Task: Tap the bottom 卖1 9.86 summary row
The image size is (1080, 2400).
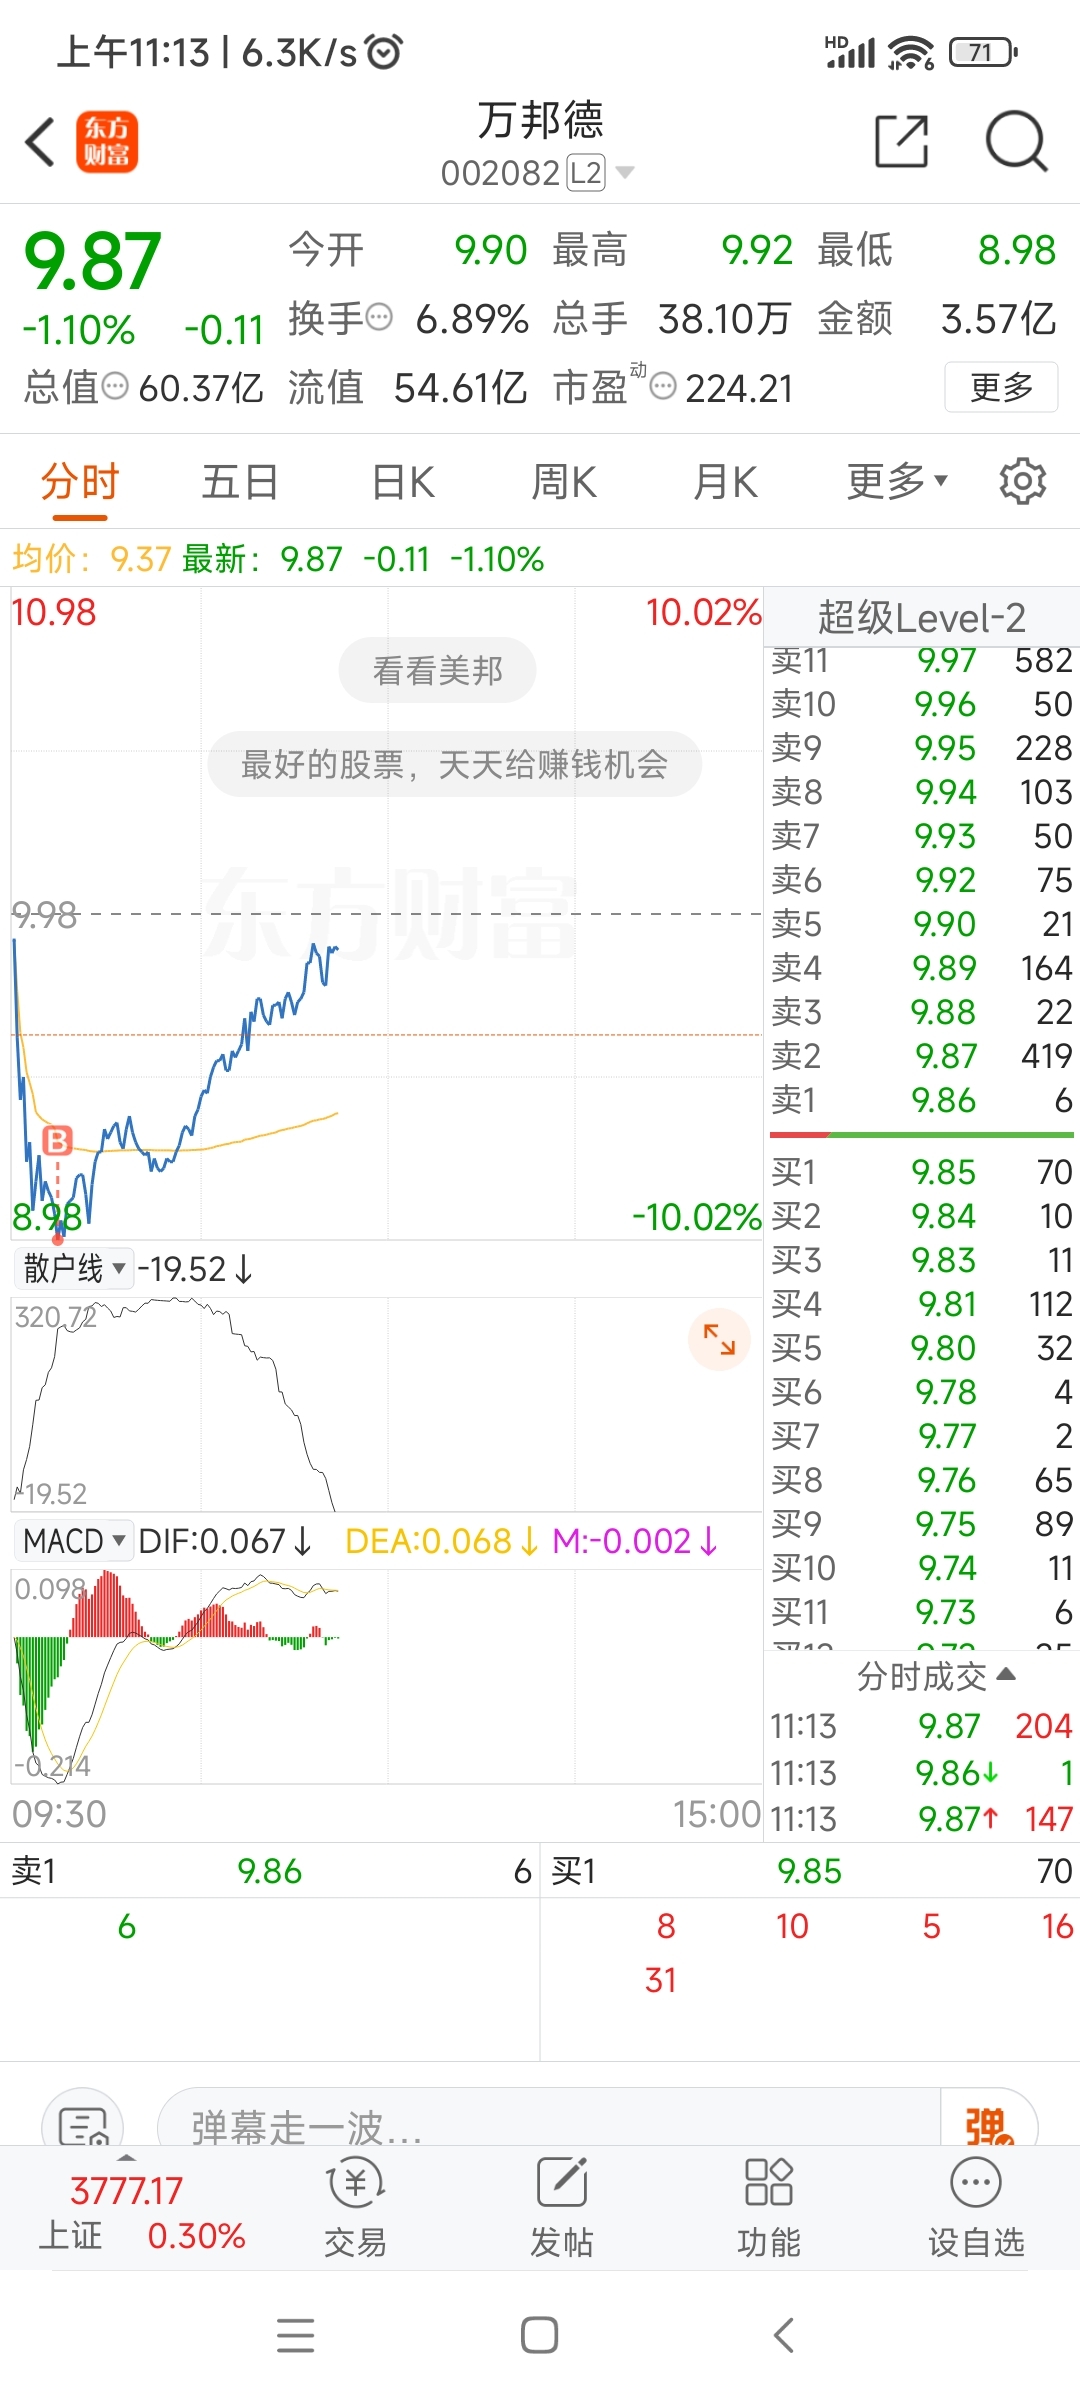Action: pyautogui.click(x=270, y=1871)
